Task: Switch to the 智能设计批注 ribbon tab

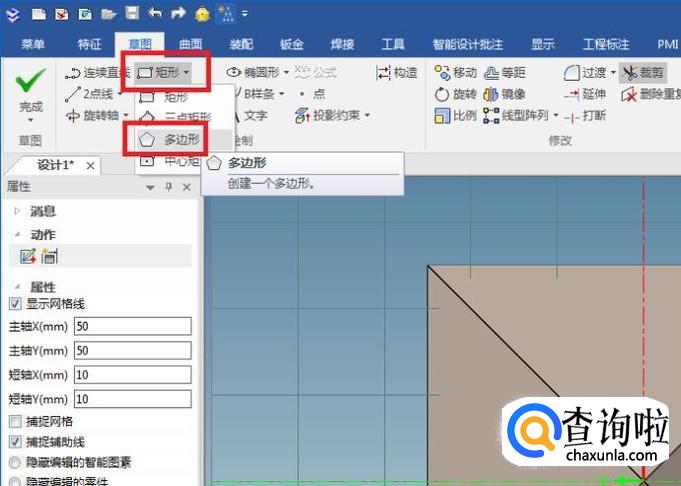Action: coord(467,44)
